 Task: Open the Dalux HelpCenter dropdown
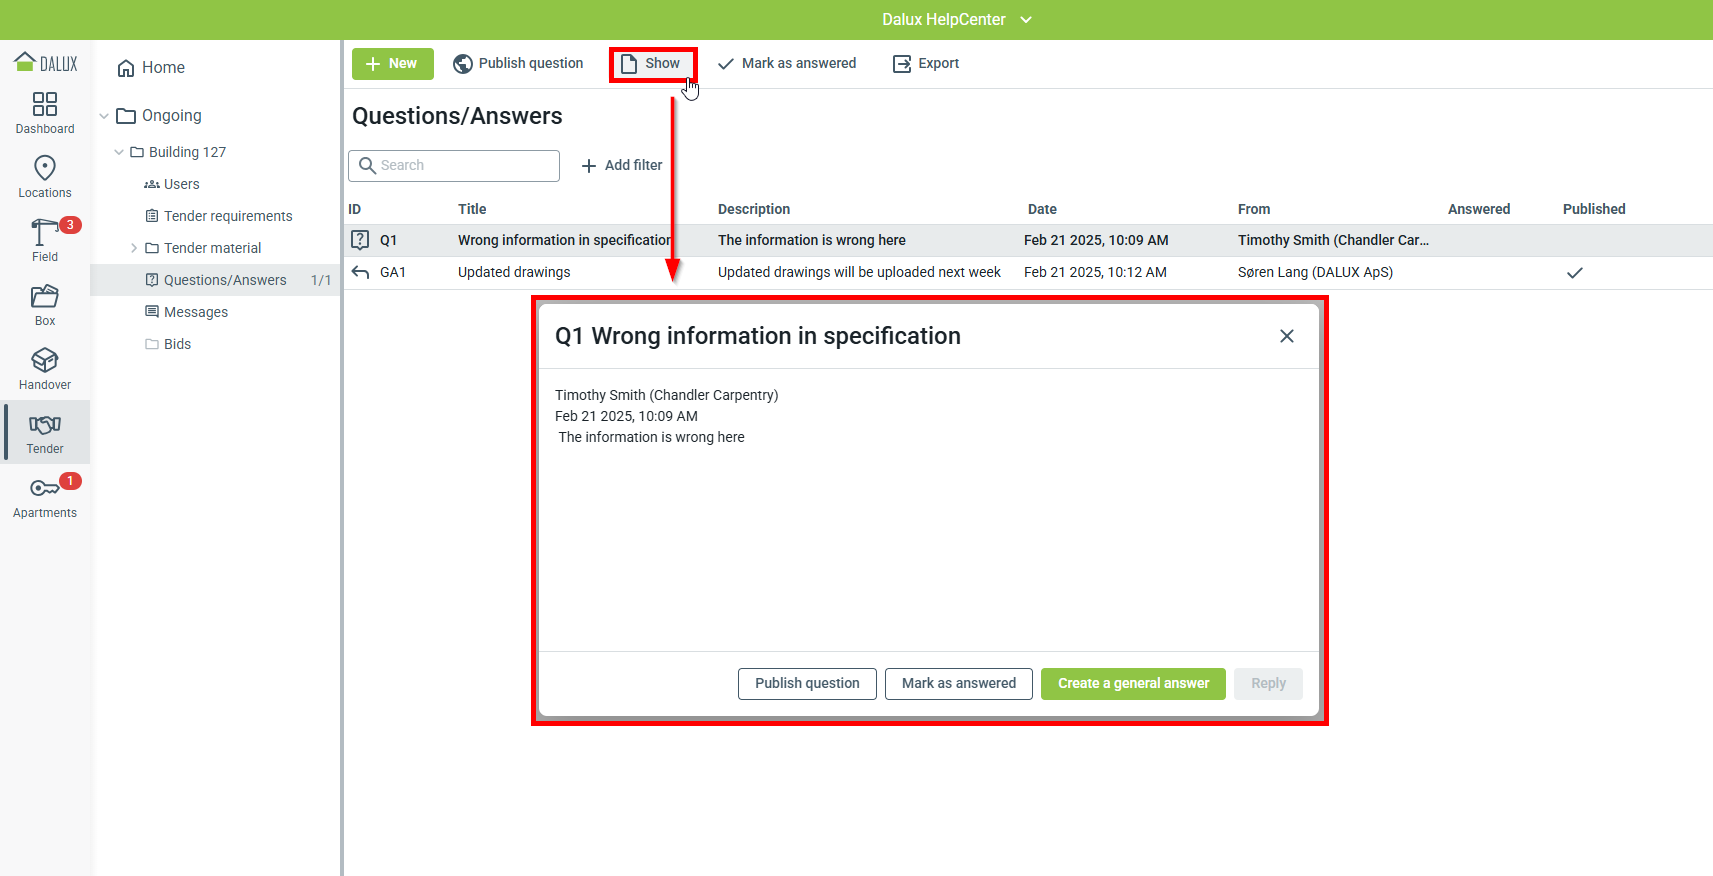(1026, 20)
